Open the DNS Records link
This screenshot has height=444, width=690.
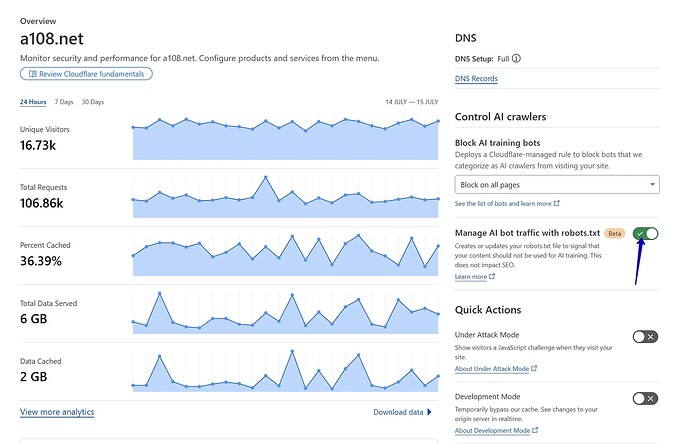(x=476, y=79)
